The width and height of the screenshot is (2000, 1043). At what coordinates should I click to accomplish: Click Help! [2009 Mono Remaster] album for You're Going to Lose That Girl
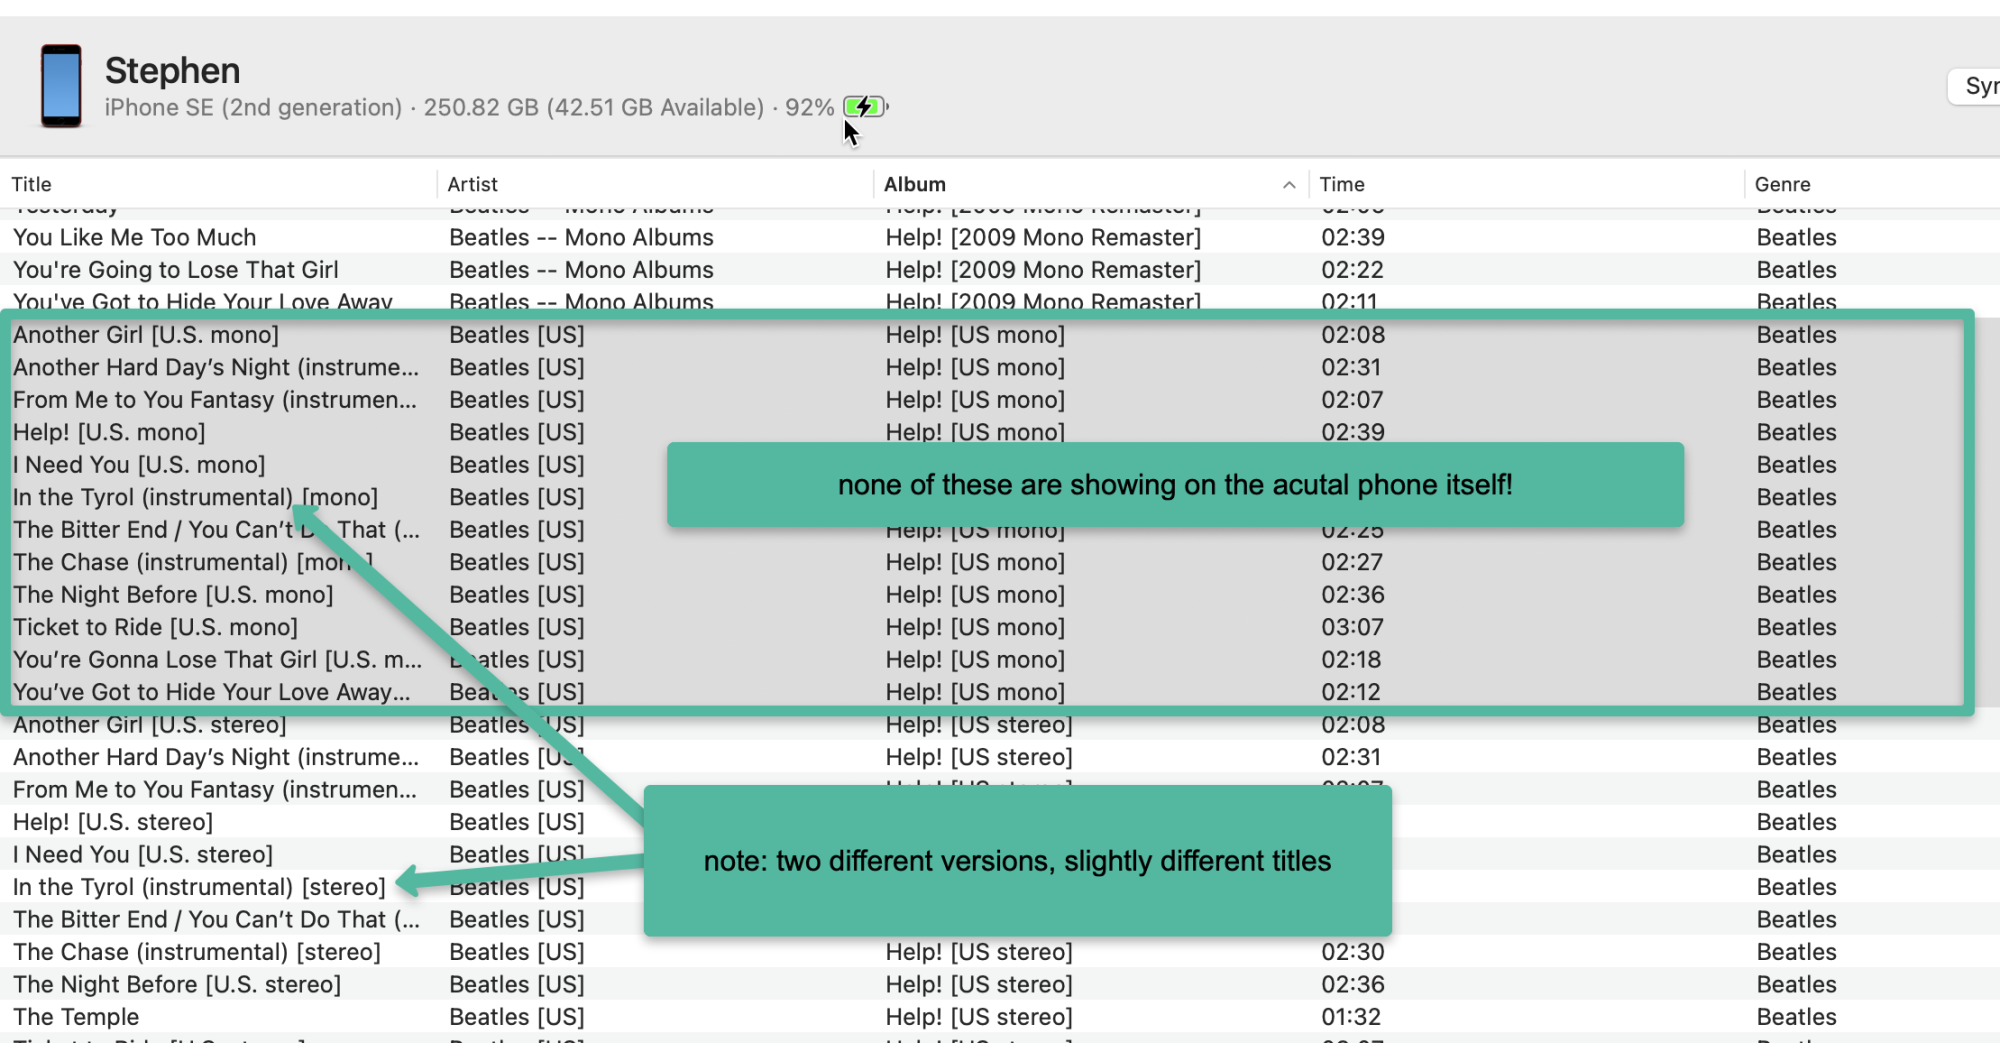pos(1043,270)
